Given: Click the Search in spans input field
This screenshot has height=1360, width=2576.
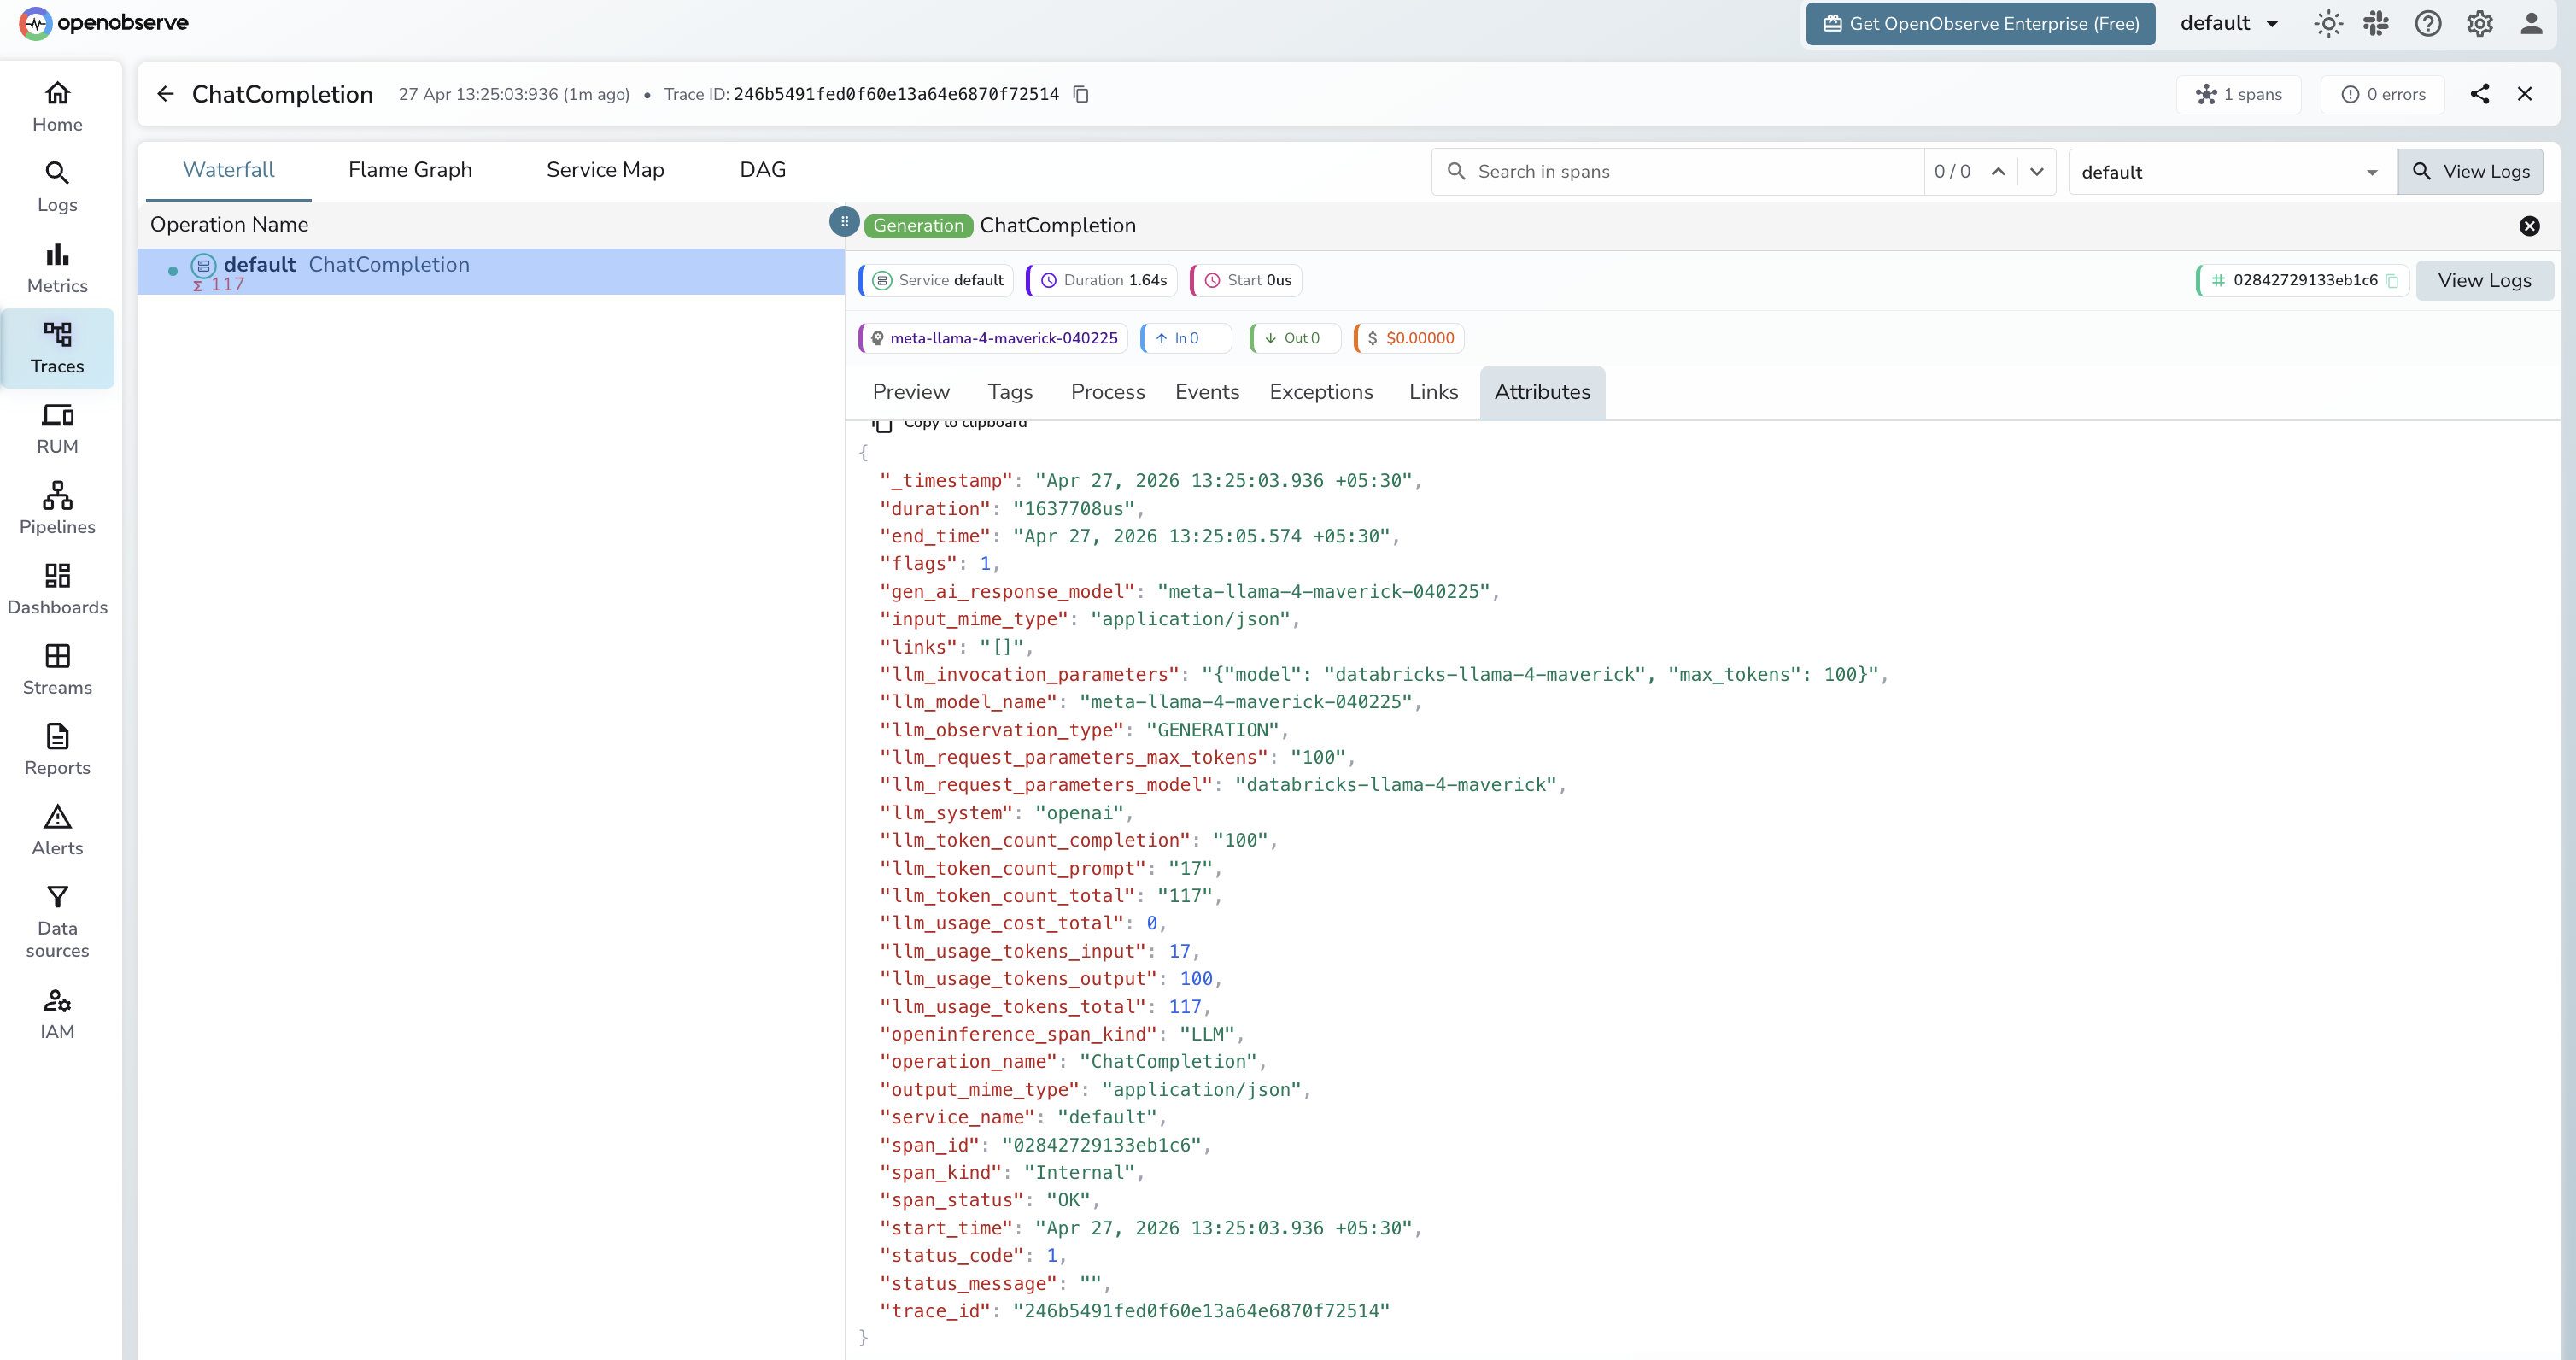Looking at the screenshot, I should click(1680, 171).
